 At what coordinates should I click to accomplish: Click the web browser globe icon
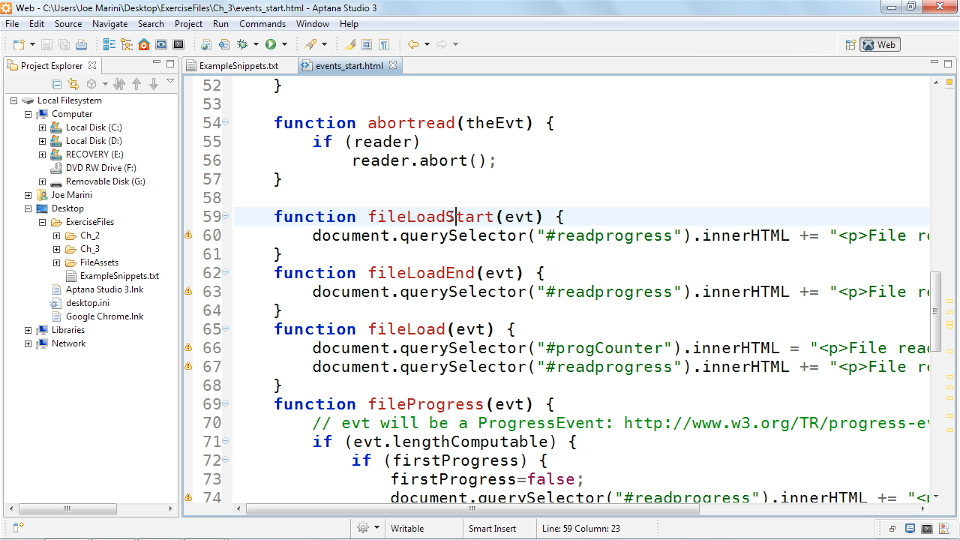pyautogui.click(x=206, y=45)
